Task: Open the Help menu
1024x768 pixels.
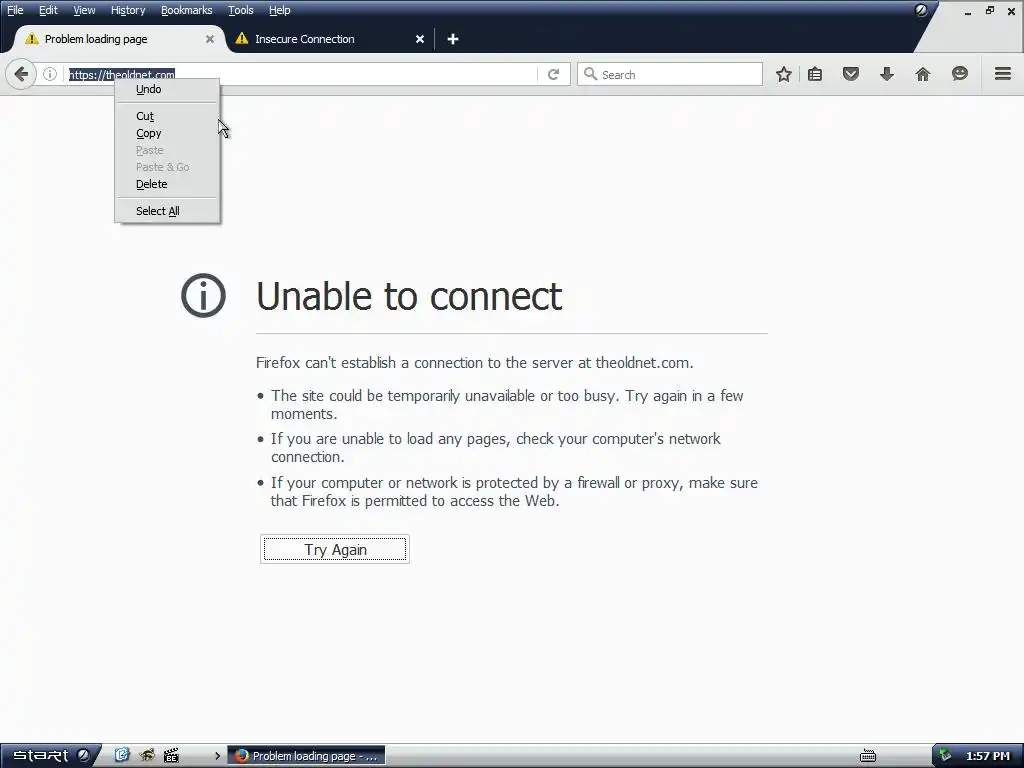Action: 280,10
